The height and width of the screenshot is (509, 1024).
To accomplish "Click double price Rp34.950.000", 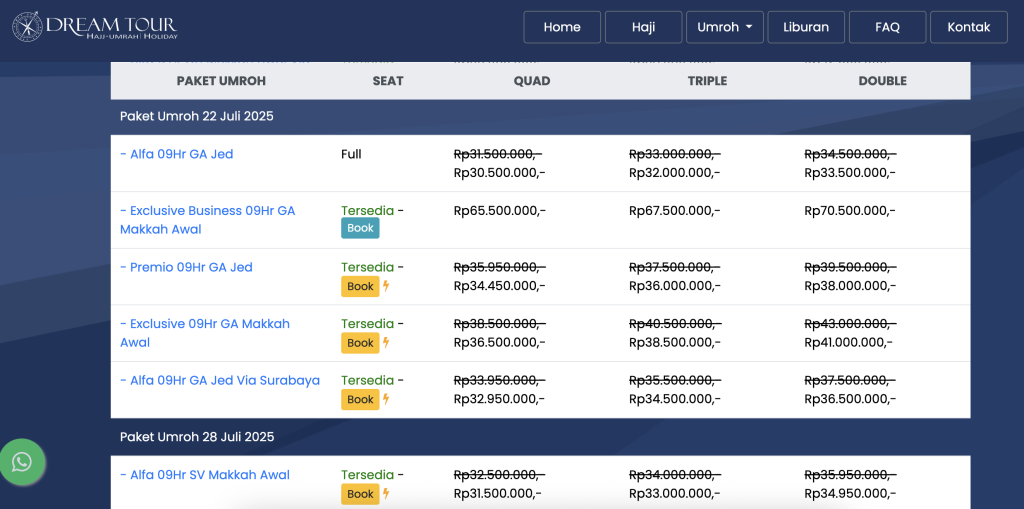I will [850, 494].
